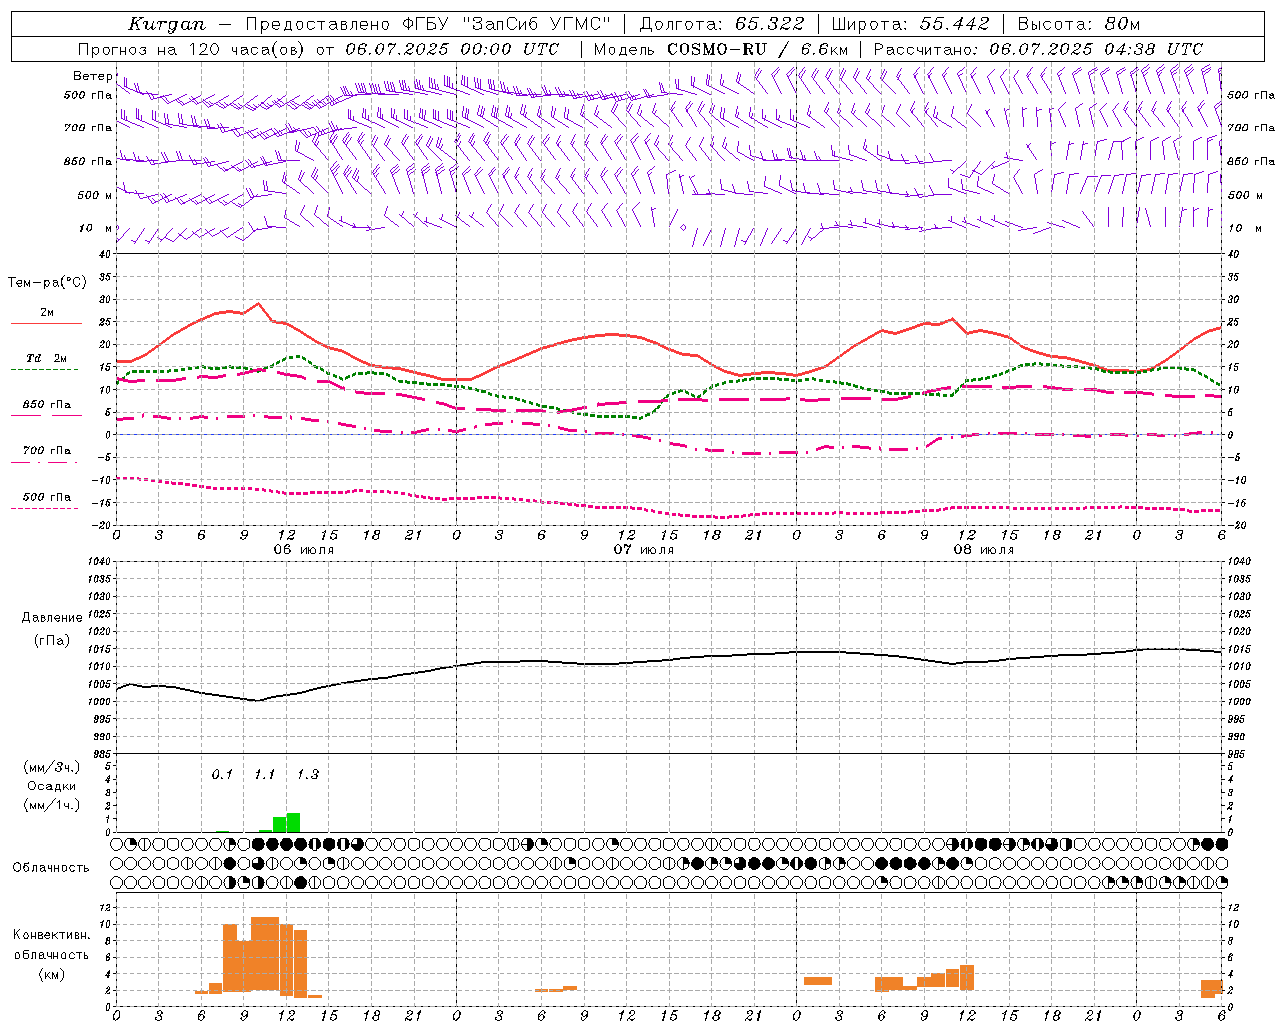The image size is (1280, 1024).
Task: Click the "Высота: 80м" header field
Action: pyautogui.click(x=1078, y=24)
